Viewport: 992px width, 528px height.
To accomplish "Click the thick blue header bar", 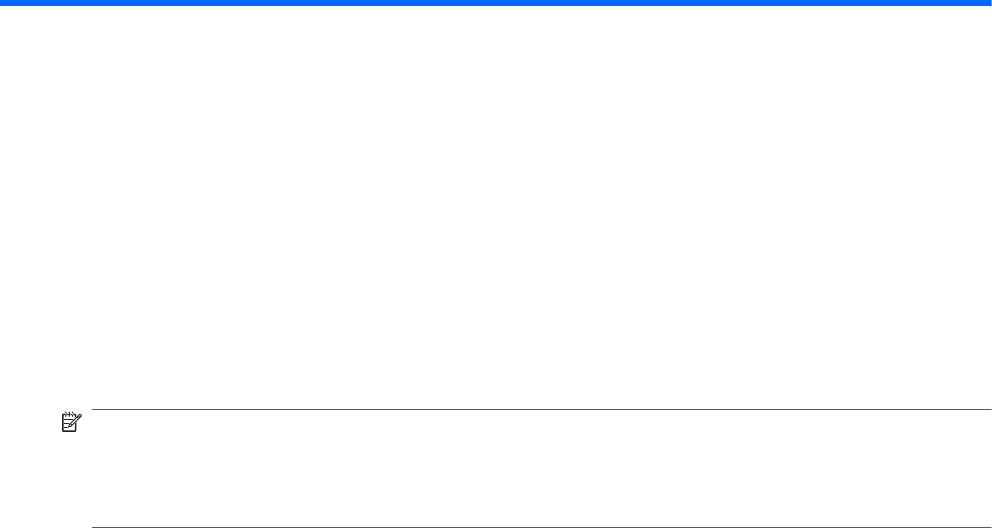I will (496, 3).
